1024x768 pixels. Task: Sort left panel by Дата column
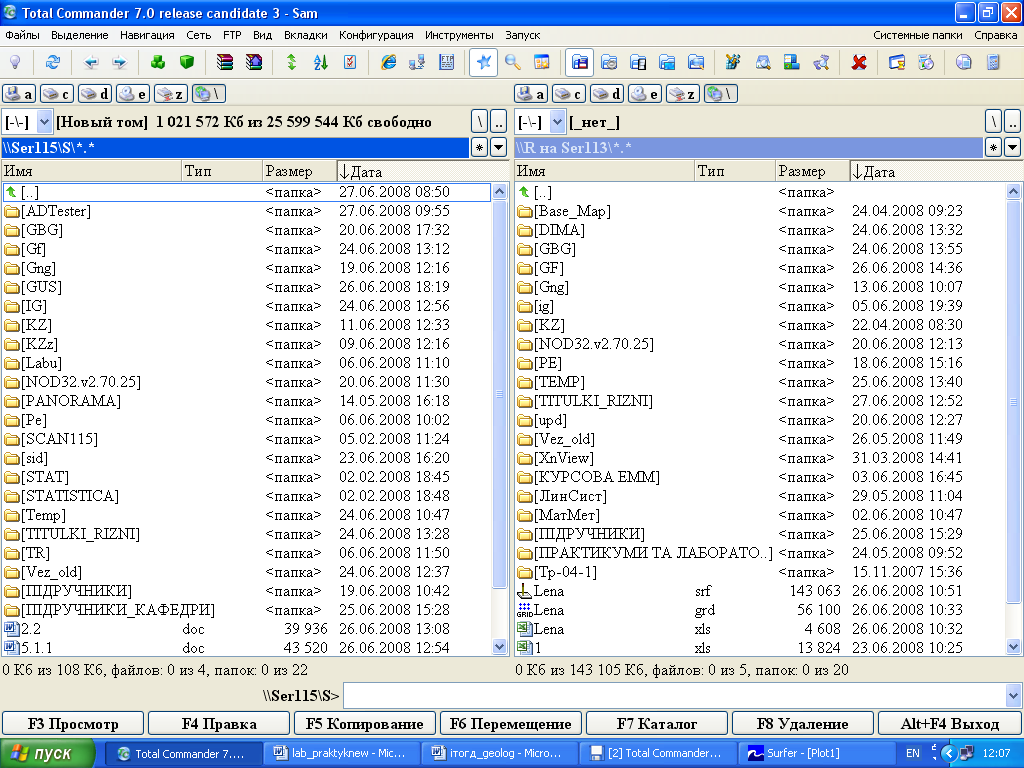423,172
